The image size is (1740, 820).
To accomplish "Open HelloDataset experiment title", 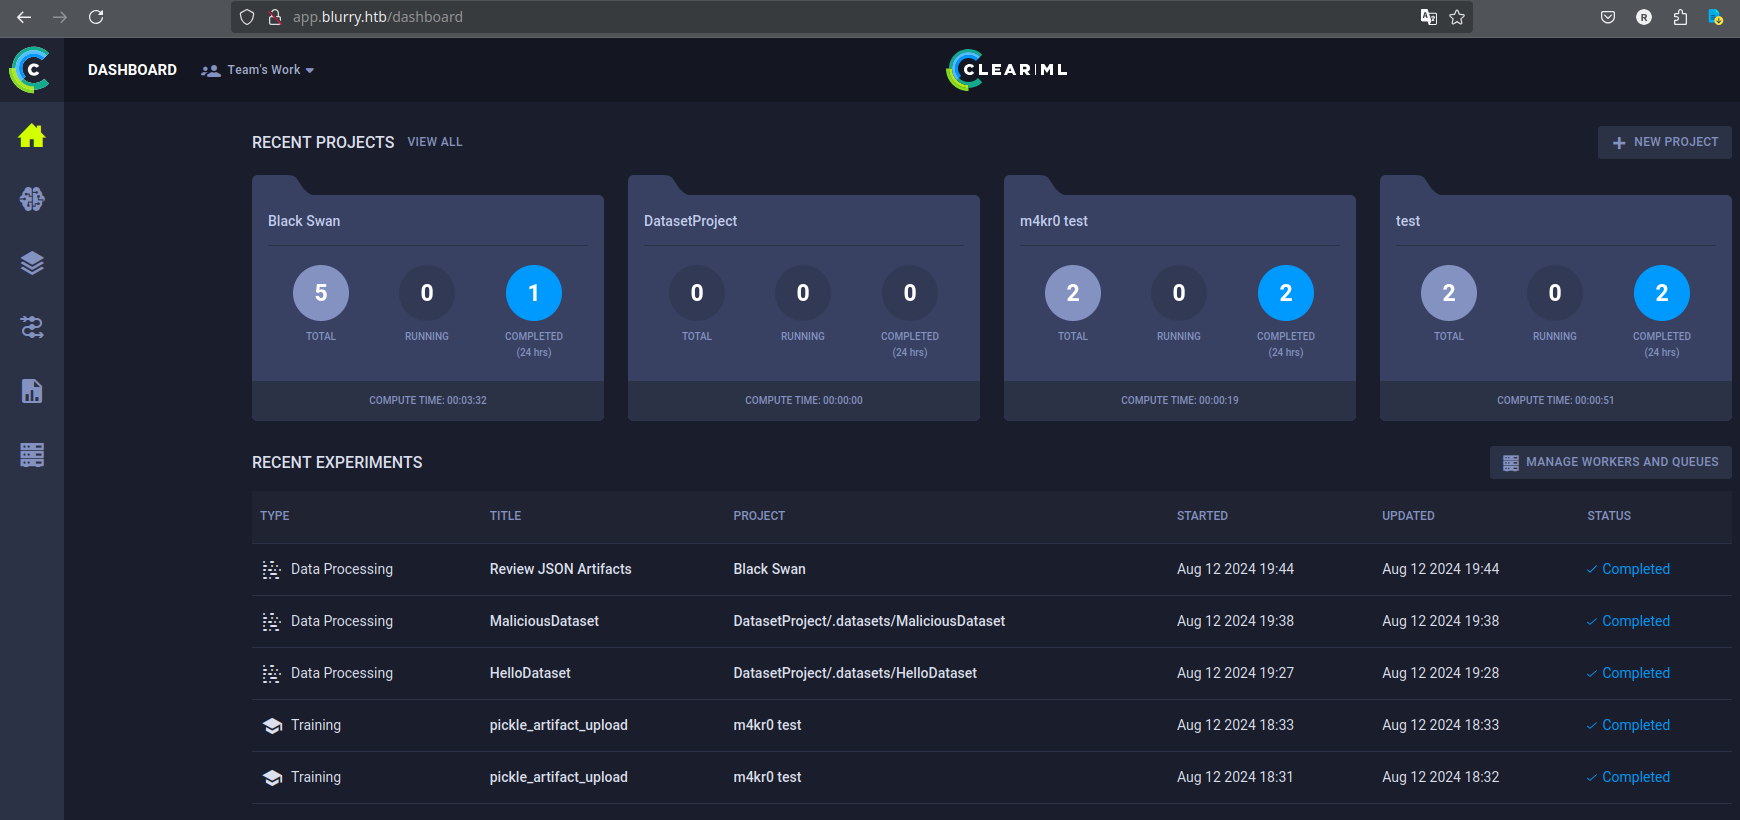I will tap(530, 673).
